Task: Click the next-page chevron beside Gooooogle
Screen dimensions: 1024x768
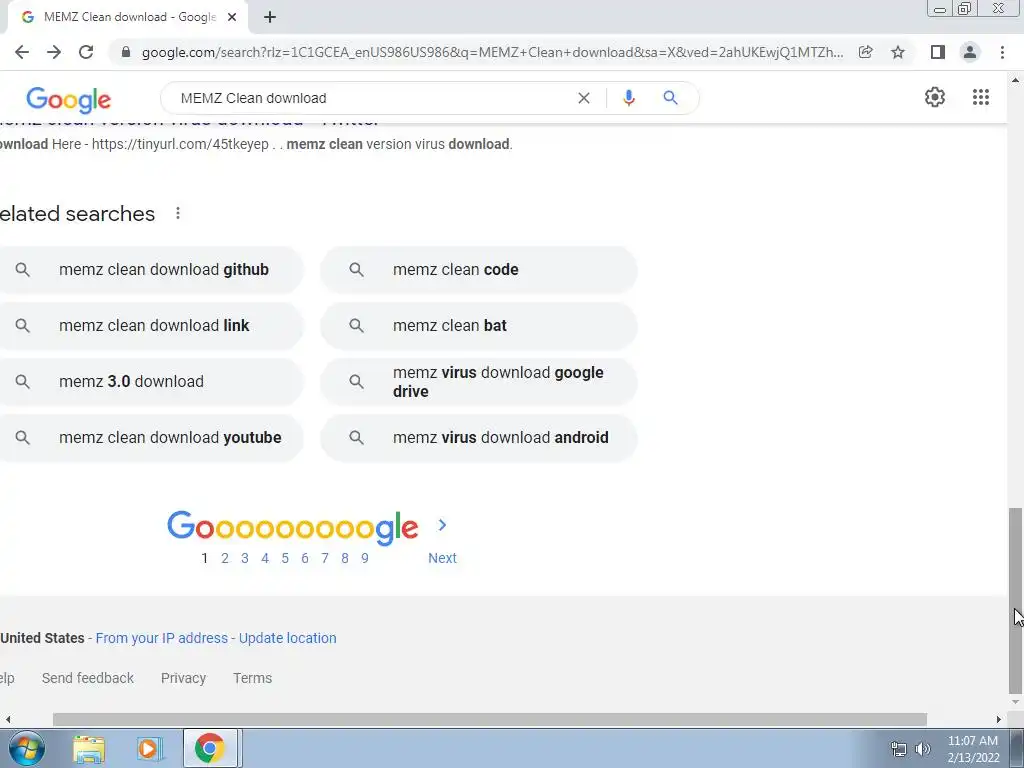Action: click(442, 525)
